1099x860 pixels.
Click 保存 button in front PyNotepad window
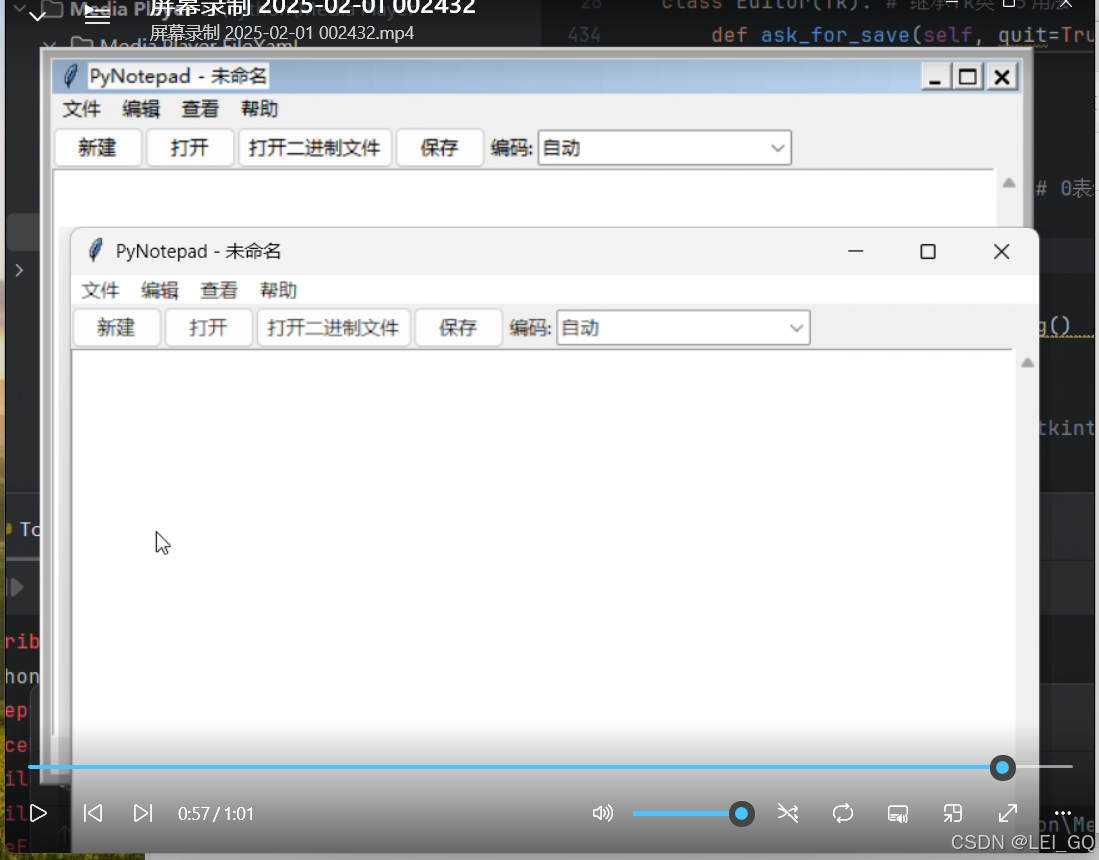click(x=458, y=327)
